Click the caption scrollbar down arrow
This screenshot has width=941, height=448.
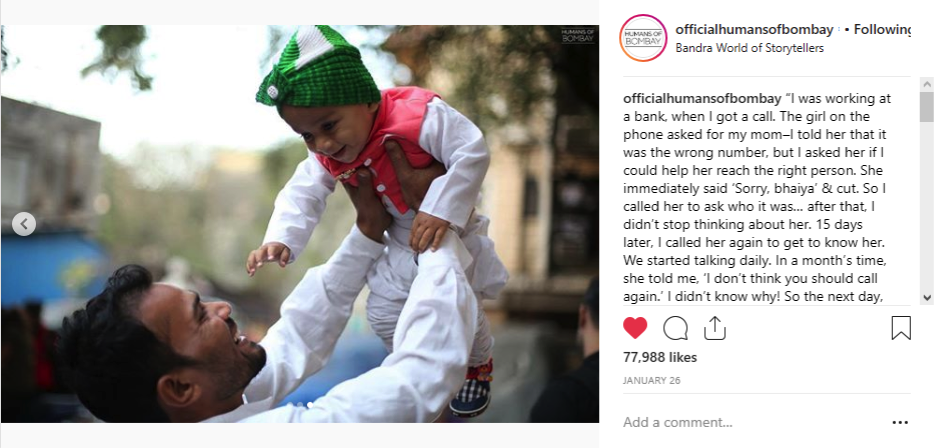point(927,297)
